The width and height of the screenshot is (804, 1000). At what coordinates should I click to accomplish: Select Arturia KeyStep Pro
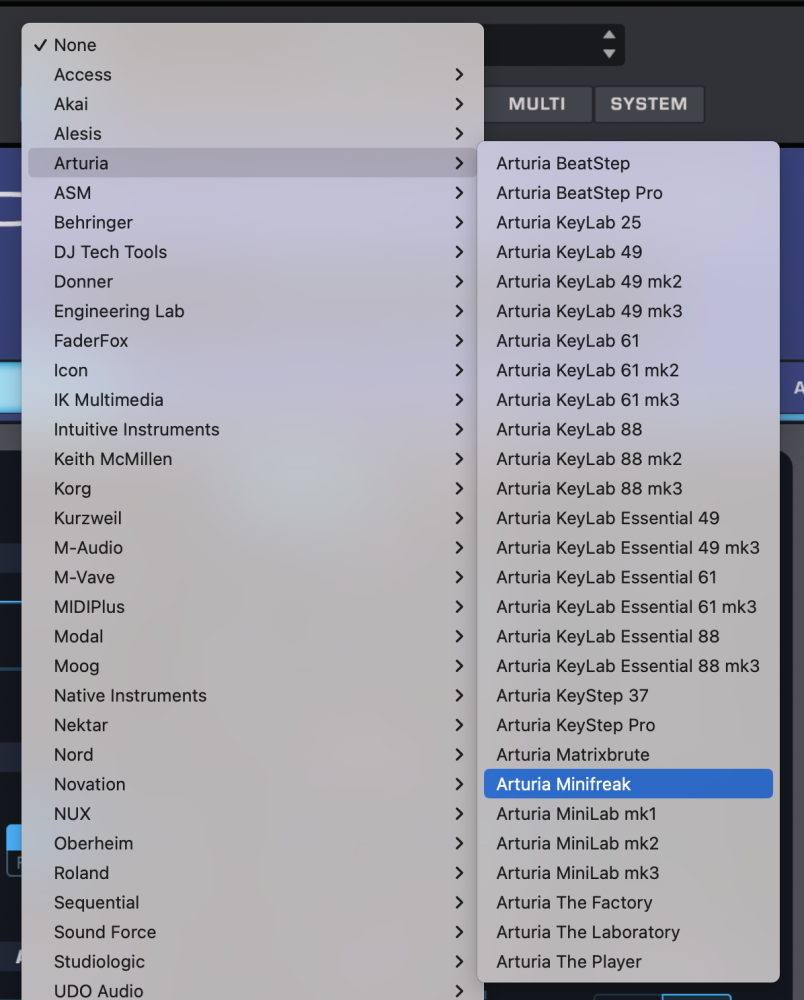[628, 725]
